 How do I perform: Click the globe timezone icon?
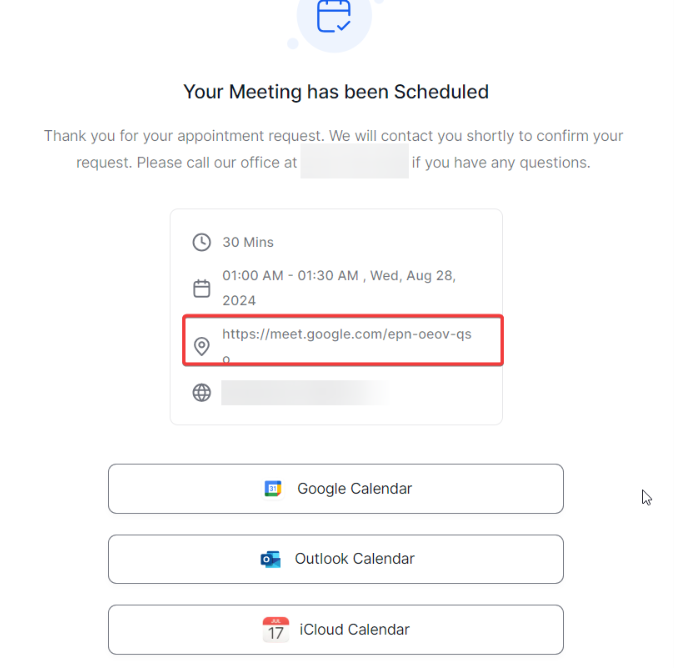[x=202, y=393]
